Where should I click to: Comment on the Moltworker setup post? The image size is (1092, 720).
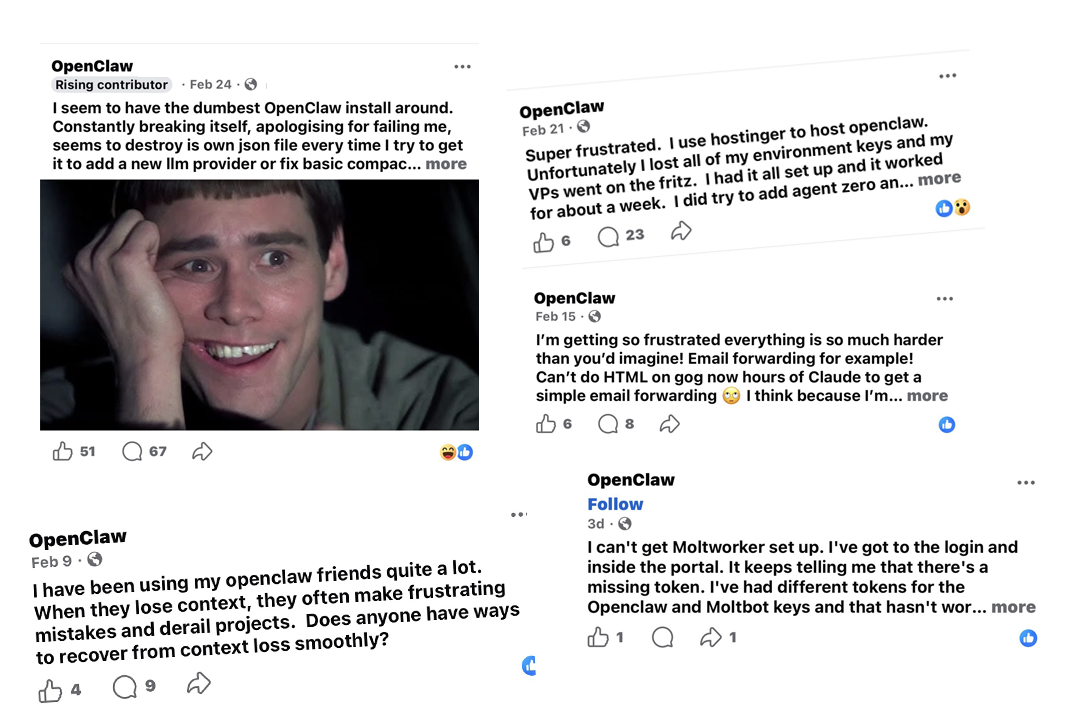point(662,637)
